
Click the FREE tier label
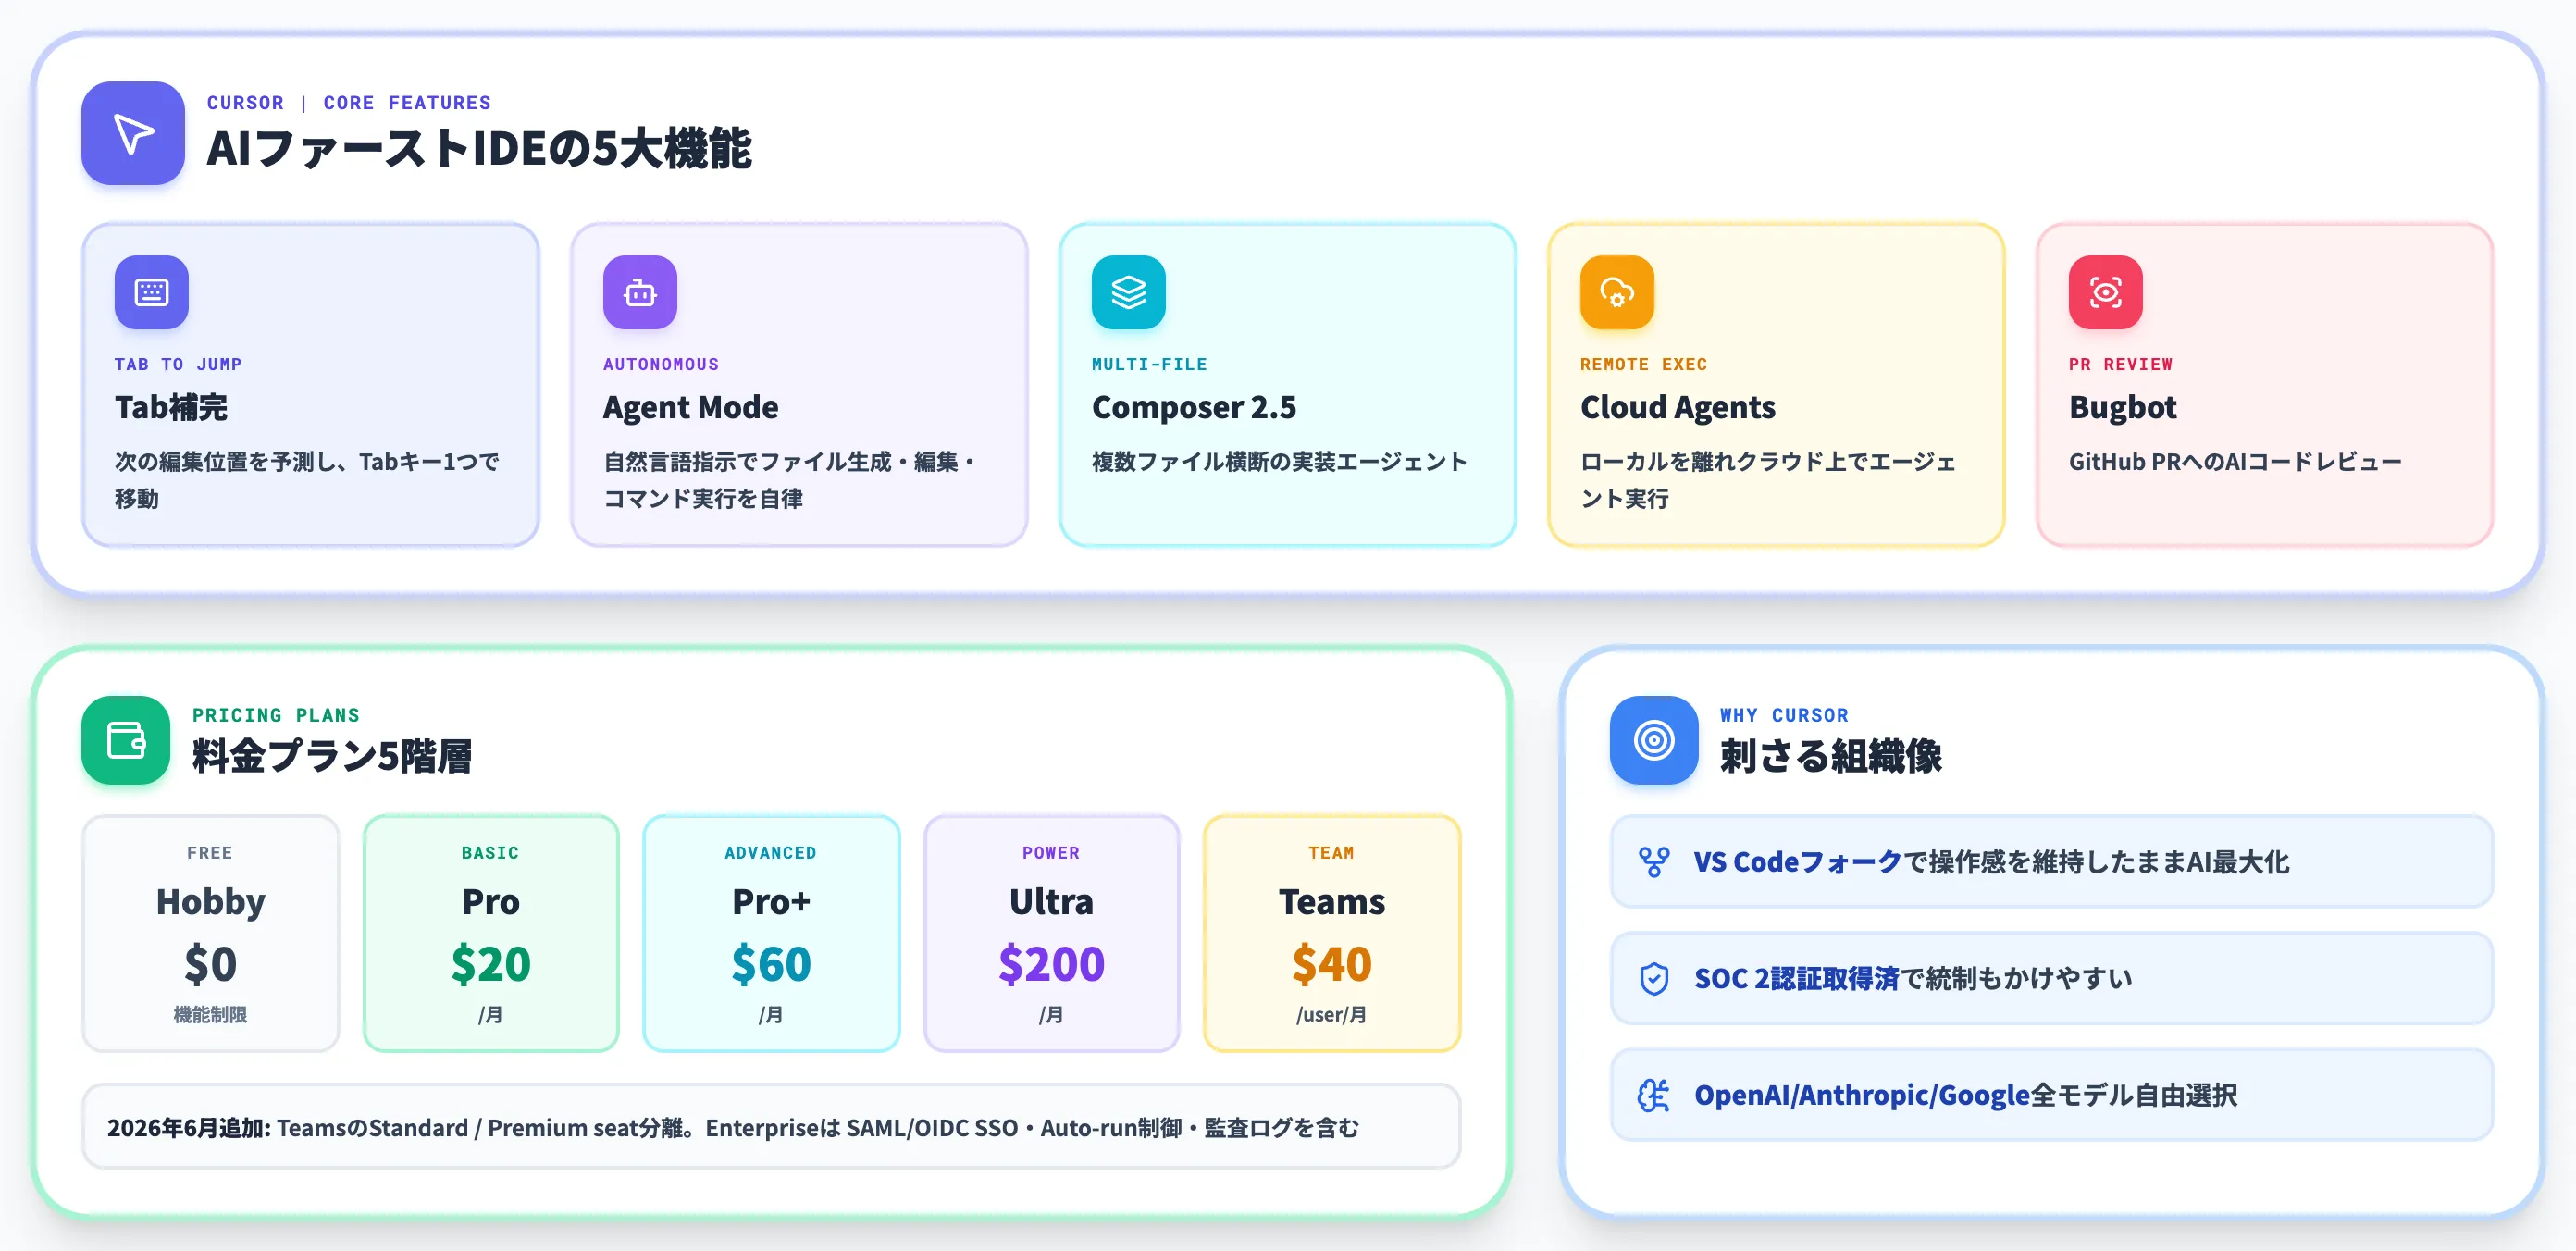[210, 852]
